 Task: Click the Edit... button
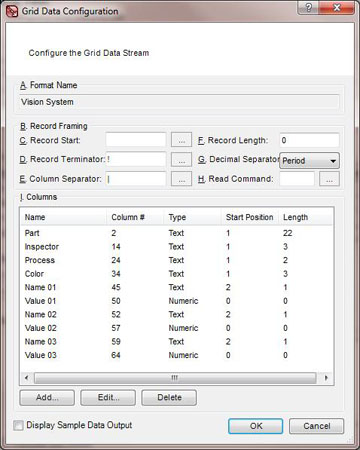(x=108, y=398)
